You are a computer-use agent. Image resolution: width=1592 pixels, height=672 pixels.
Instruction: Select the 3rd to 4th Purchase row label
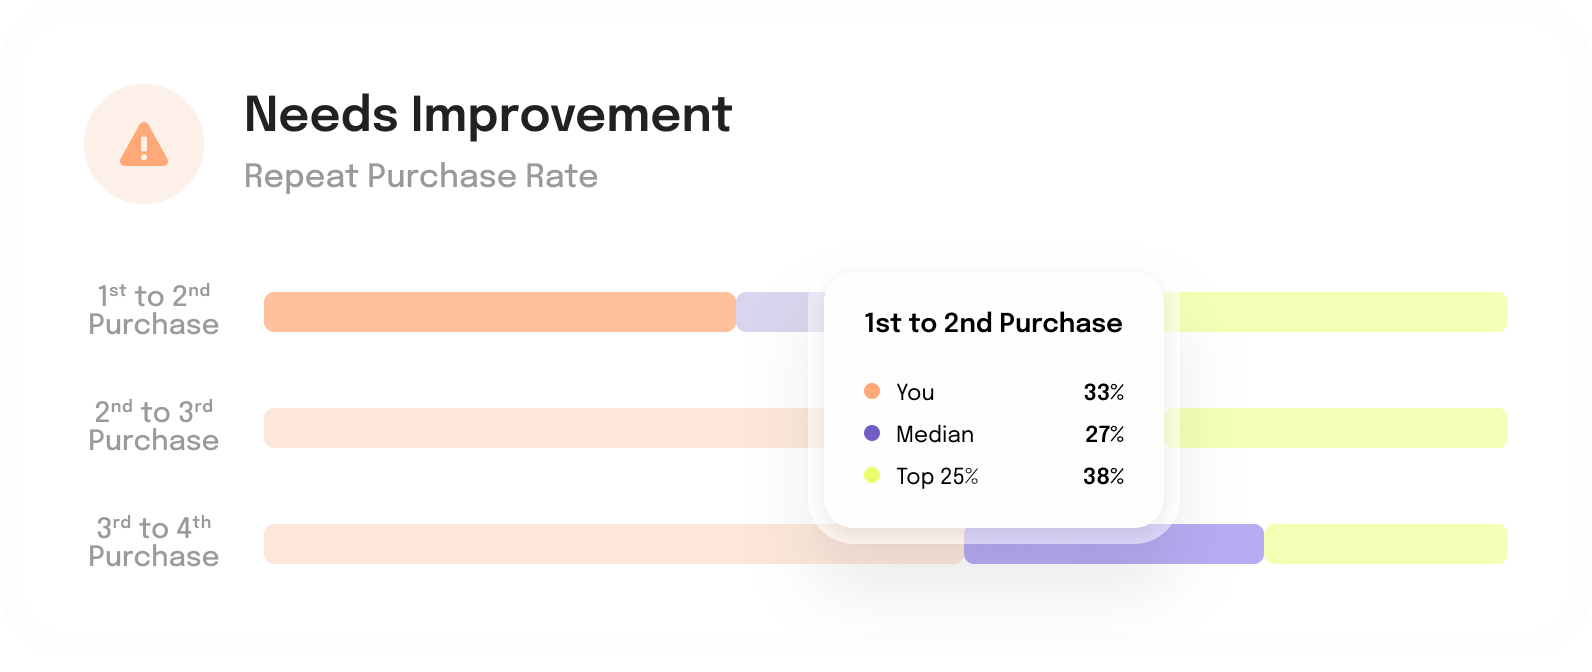pos(153,542)
